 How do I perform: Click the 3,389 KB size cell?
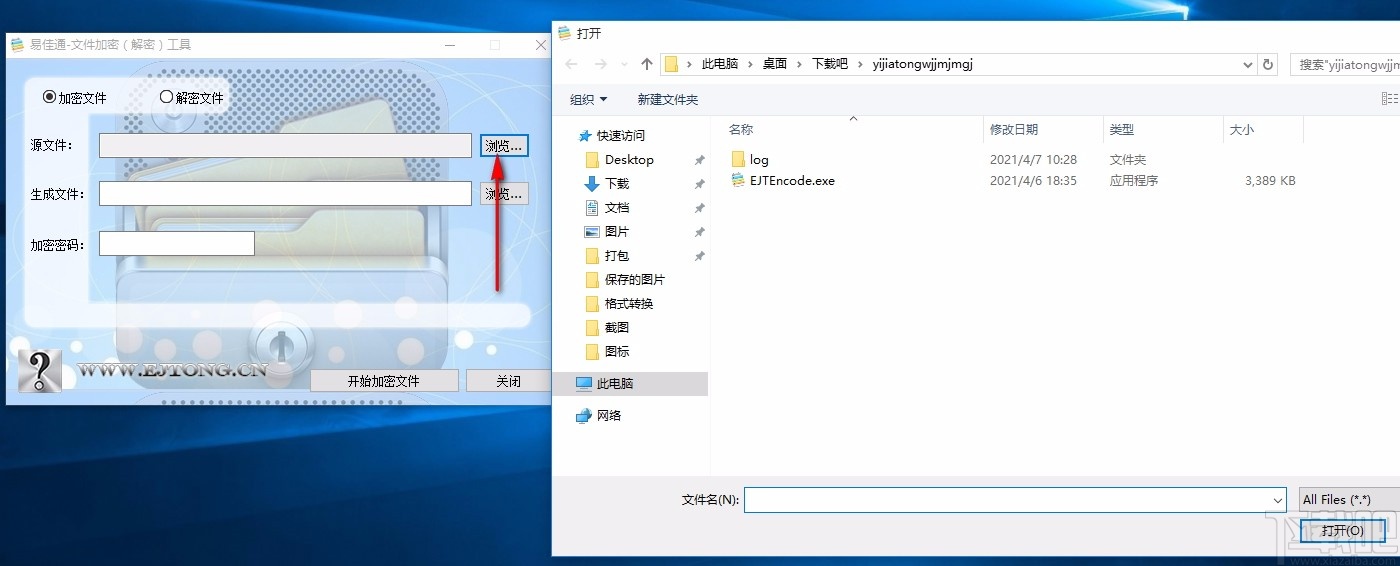[1270, 181]
